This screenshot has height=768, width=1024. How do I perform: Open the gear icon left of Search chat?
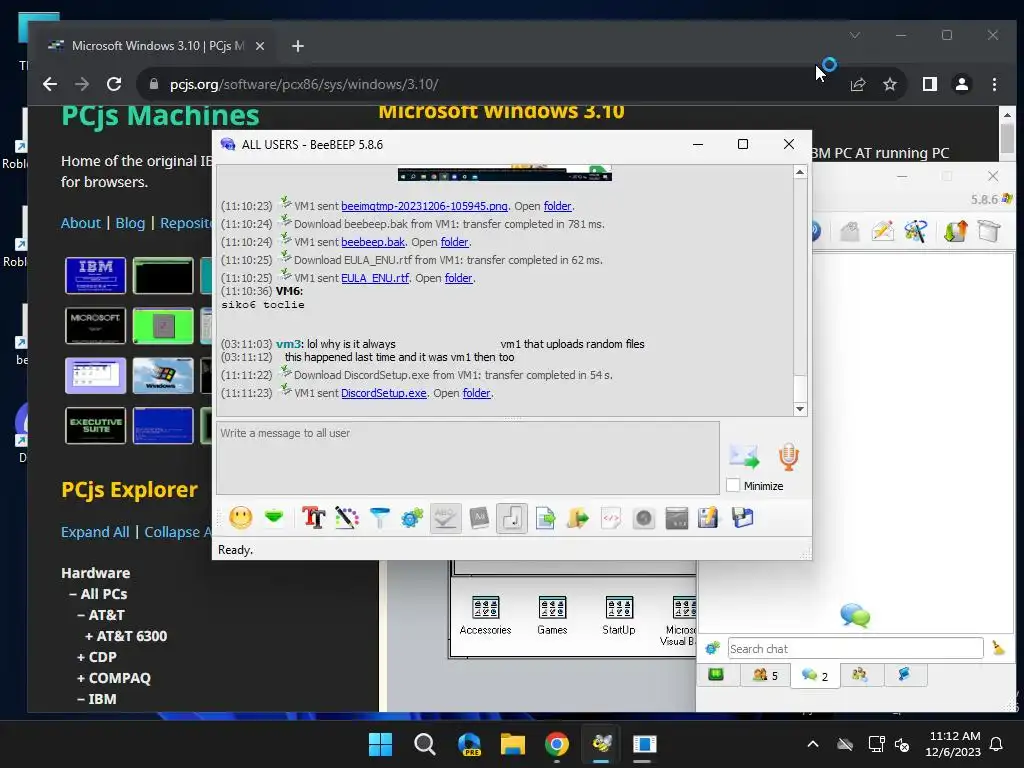[712, 648]
